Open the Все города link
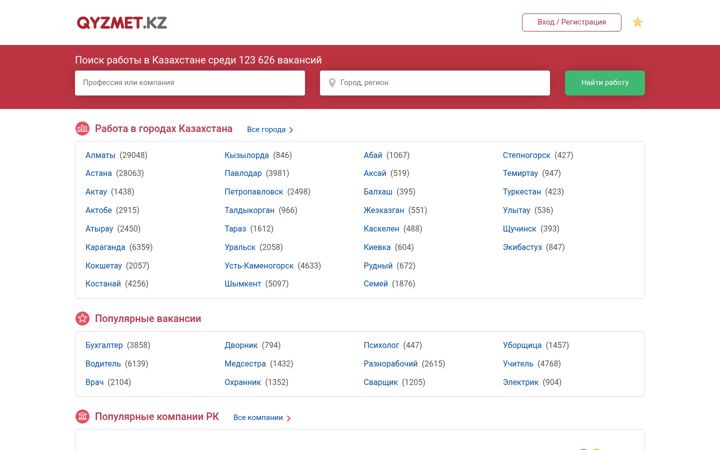Image resolution: width=720 pixels, height=450 pixels. [x=266, y=129]
